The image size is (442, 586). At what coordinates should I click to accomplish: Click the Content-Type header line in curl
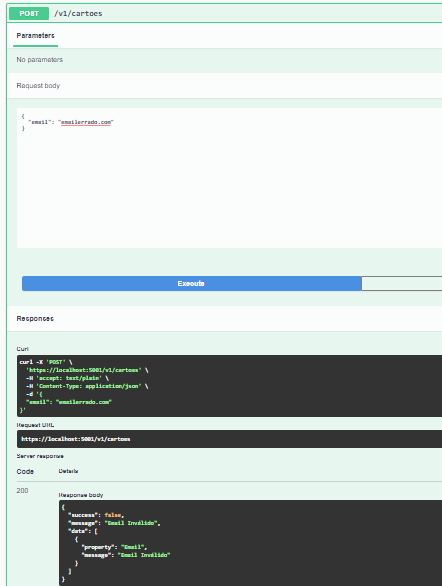pos(87,386)
